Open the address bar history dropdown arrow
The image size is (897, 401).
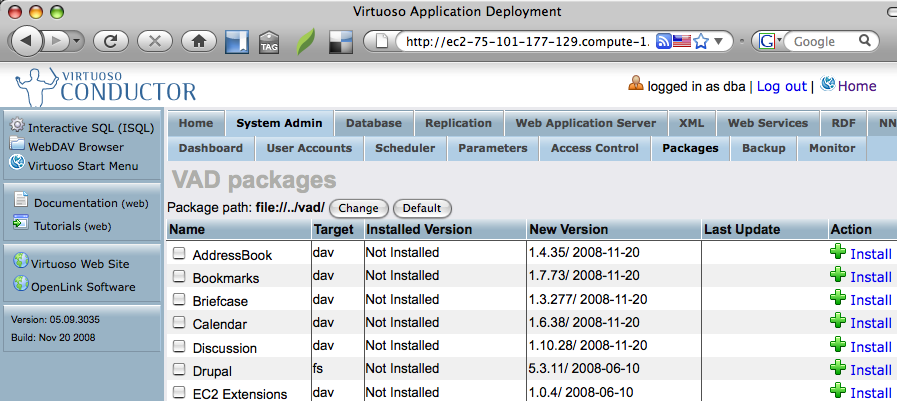click(x=720, y=42)
